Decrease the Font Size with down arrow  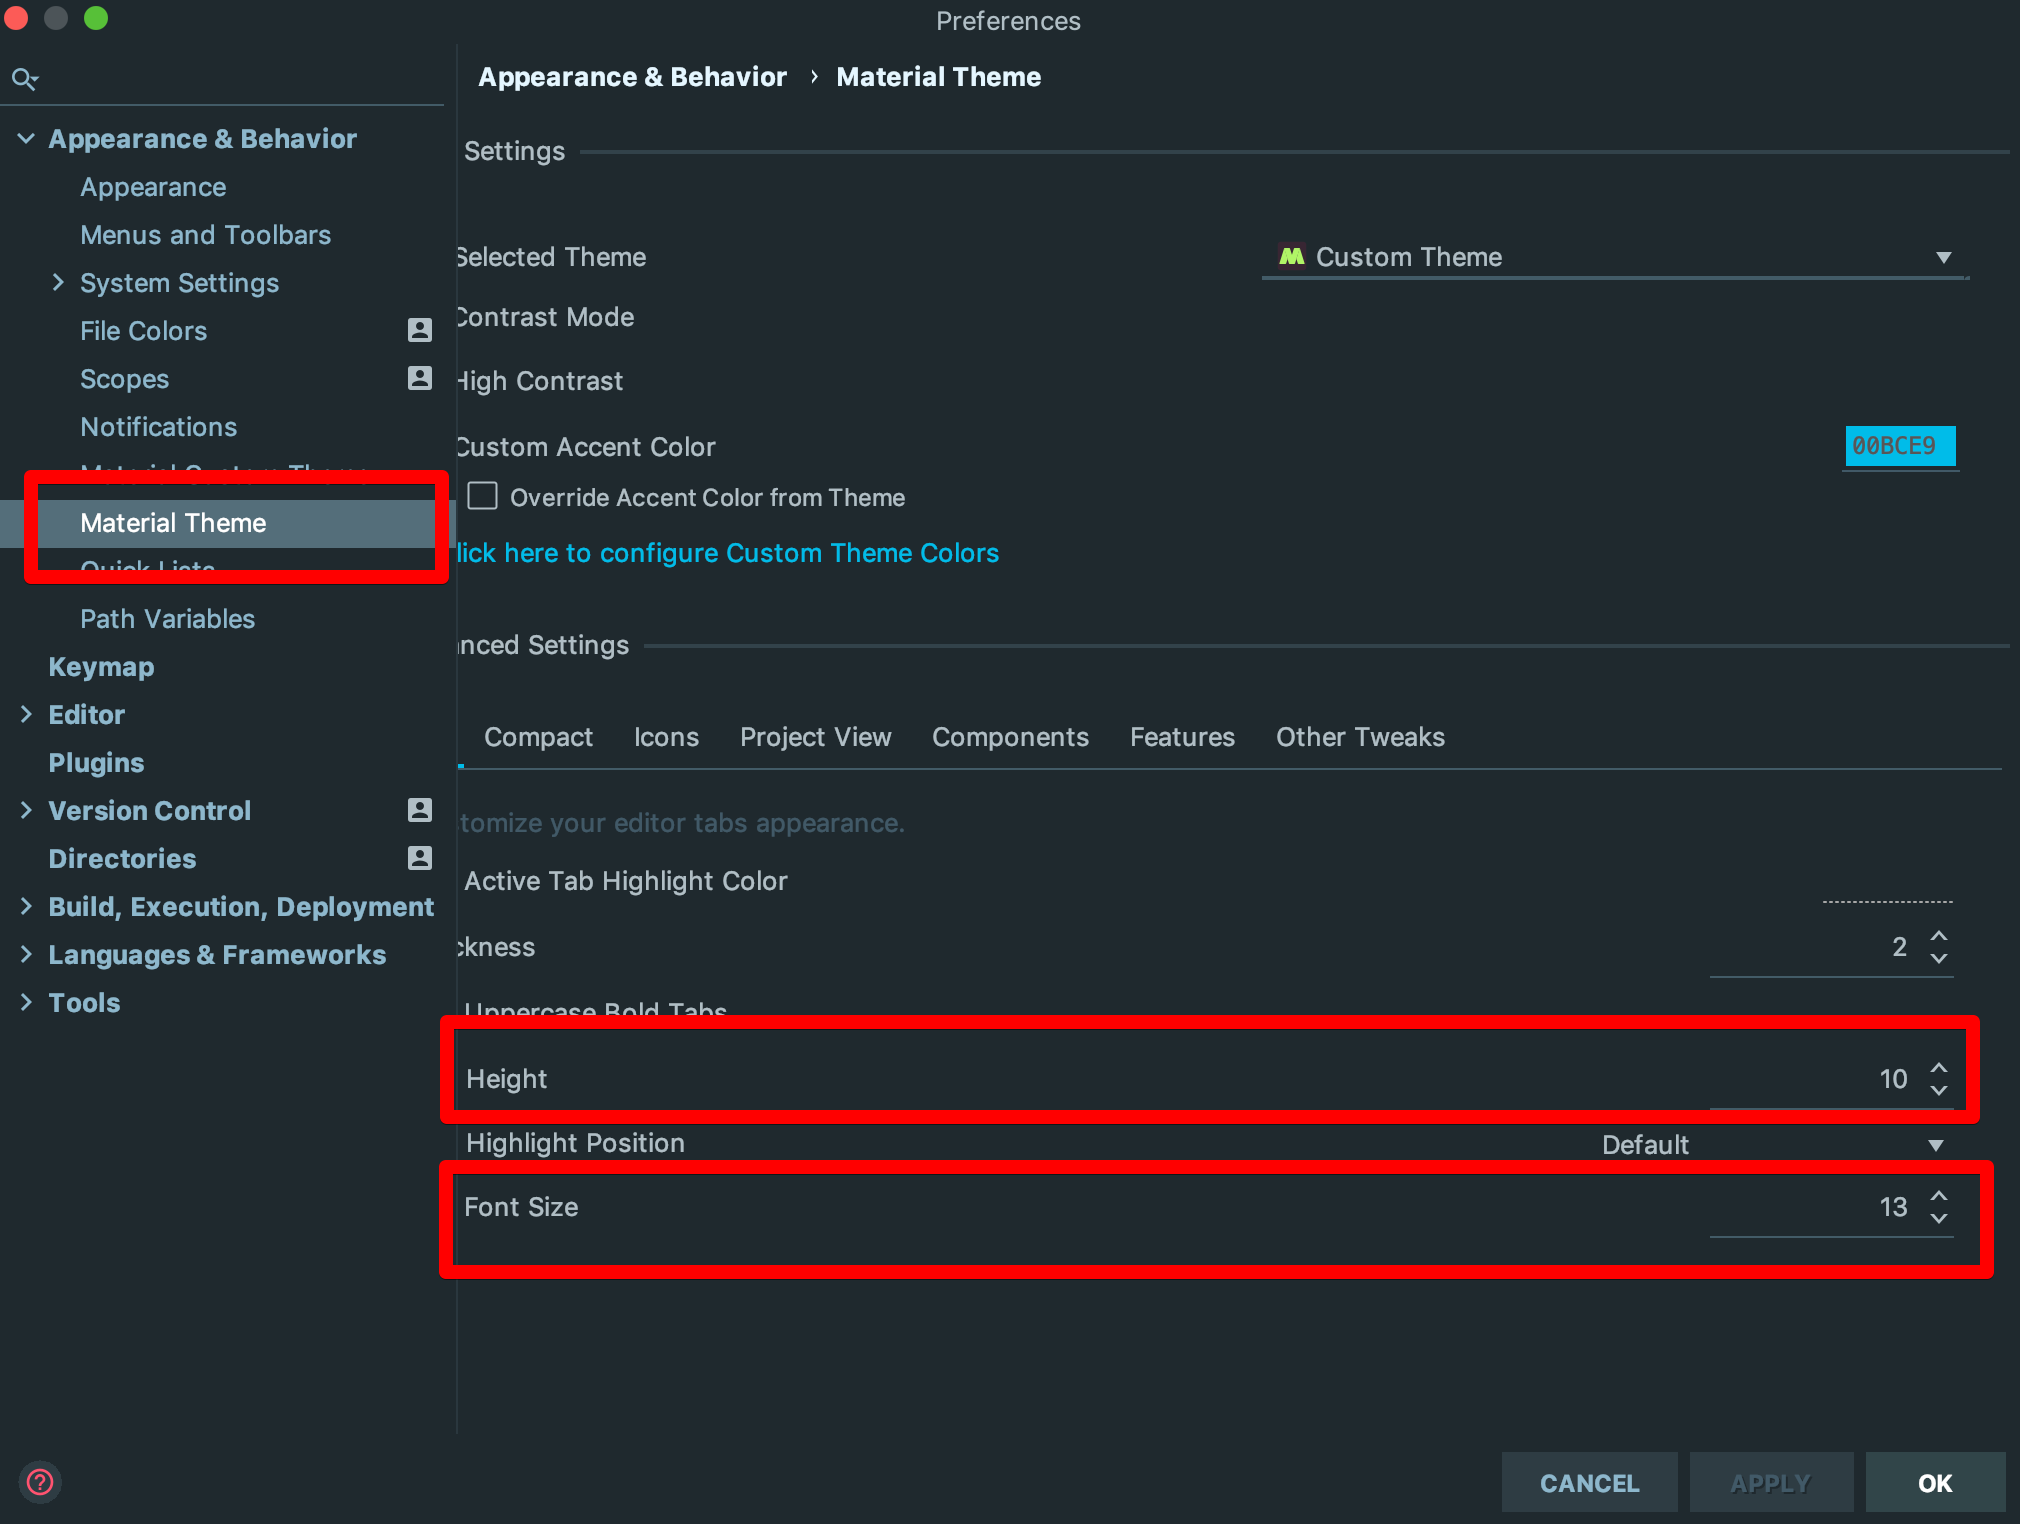point(1939,1218)
